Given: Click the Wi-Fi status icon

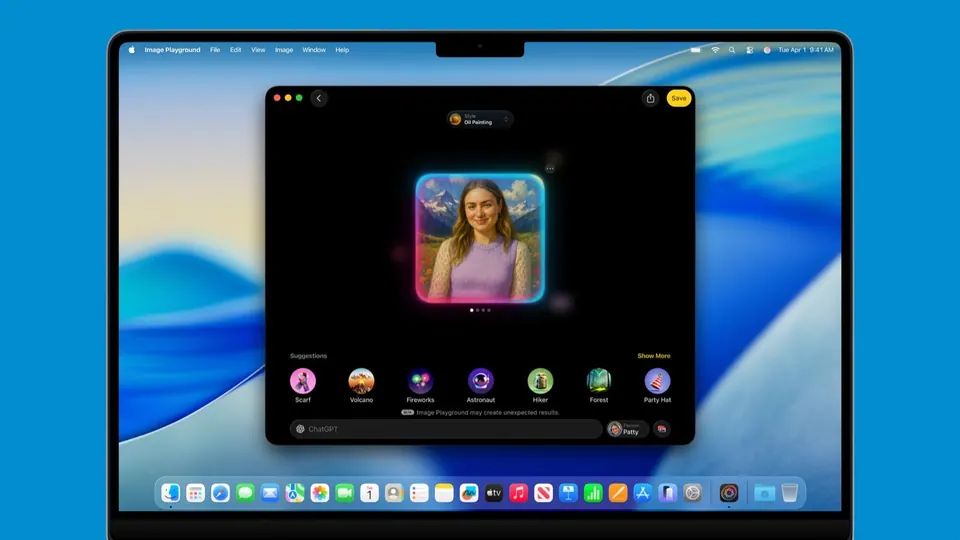Looking at the screenshot, I should click(715, 50).
